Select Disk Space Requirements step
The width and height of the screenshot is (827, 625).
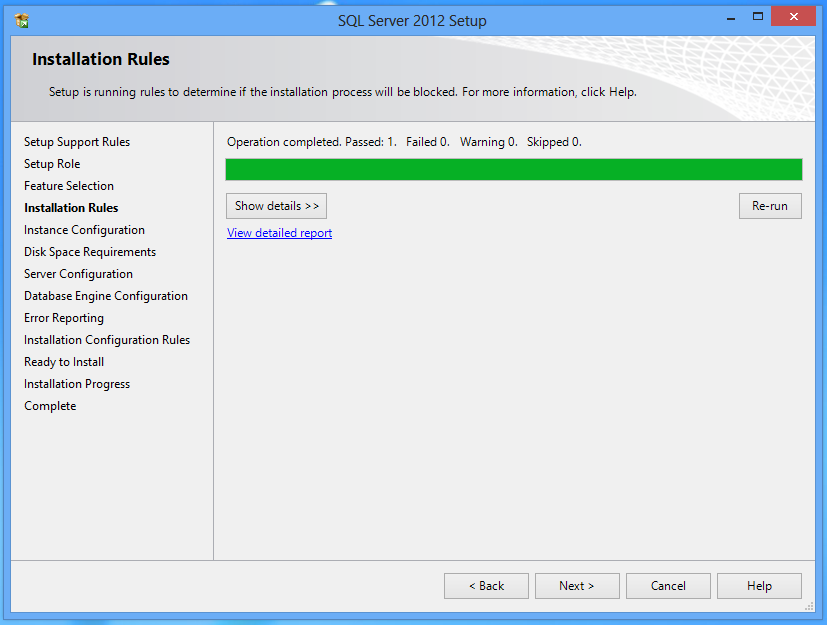point(90,252)
